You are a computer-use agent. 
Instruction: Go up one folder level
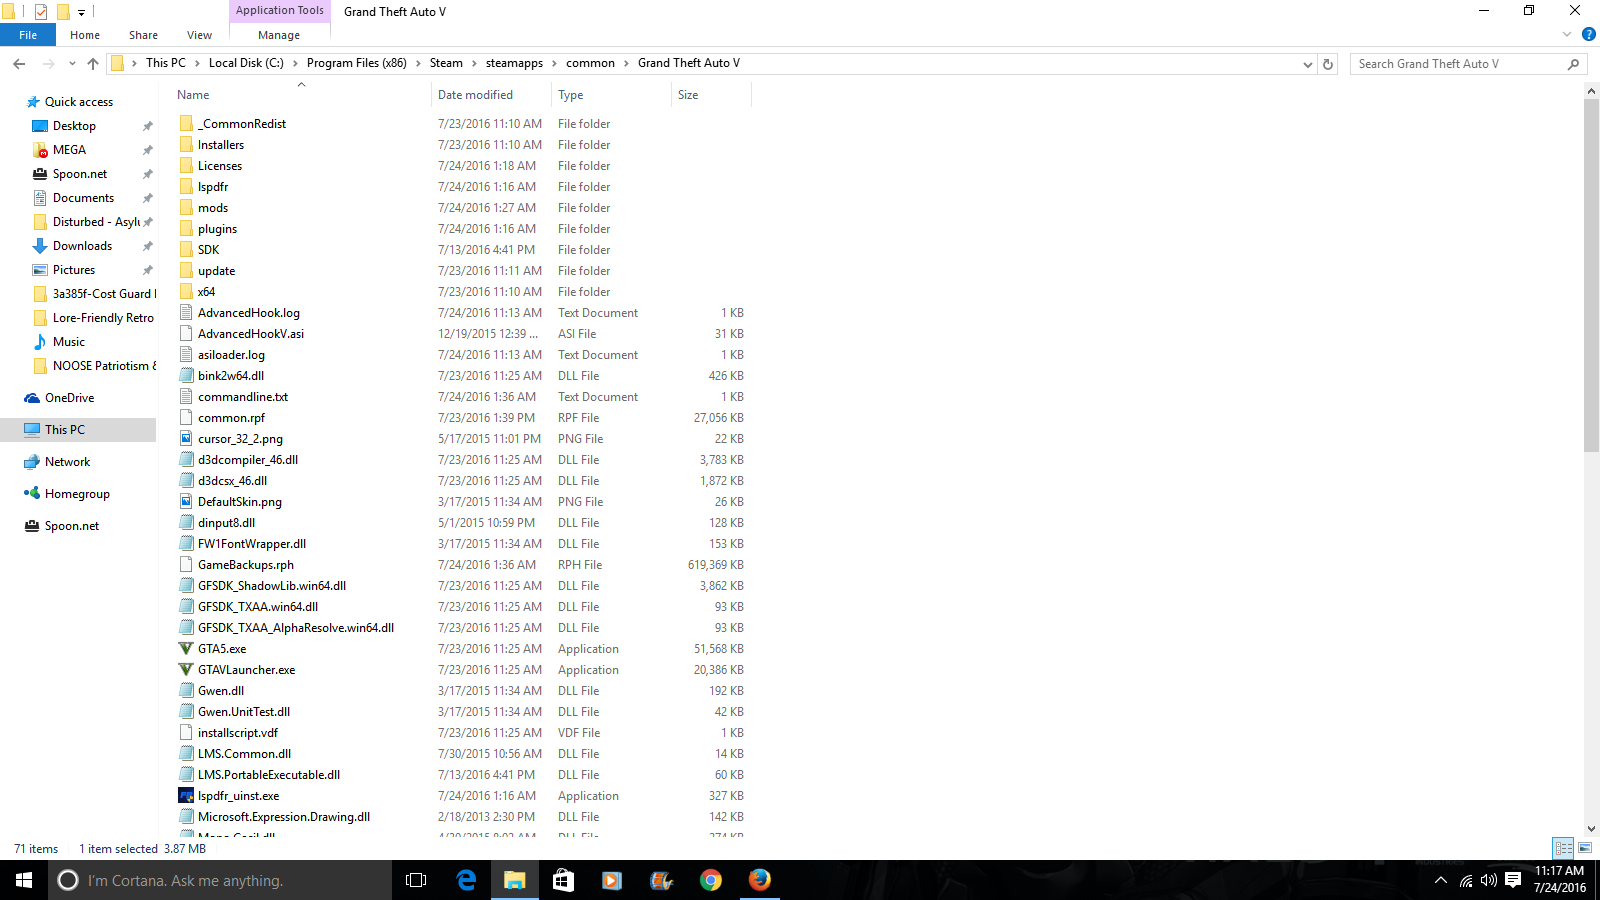(93, 64)
